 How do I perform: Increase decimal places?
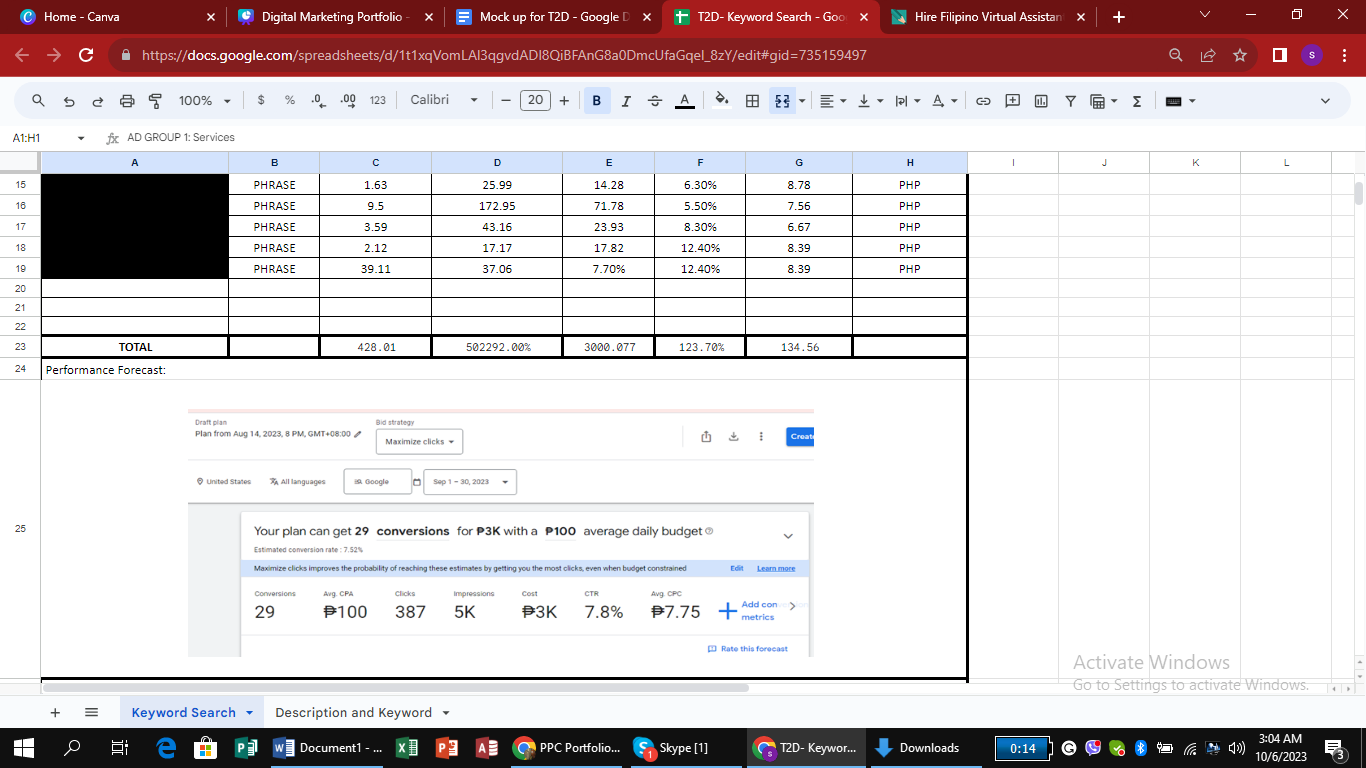click(x=348, y=101)
